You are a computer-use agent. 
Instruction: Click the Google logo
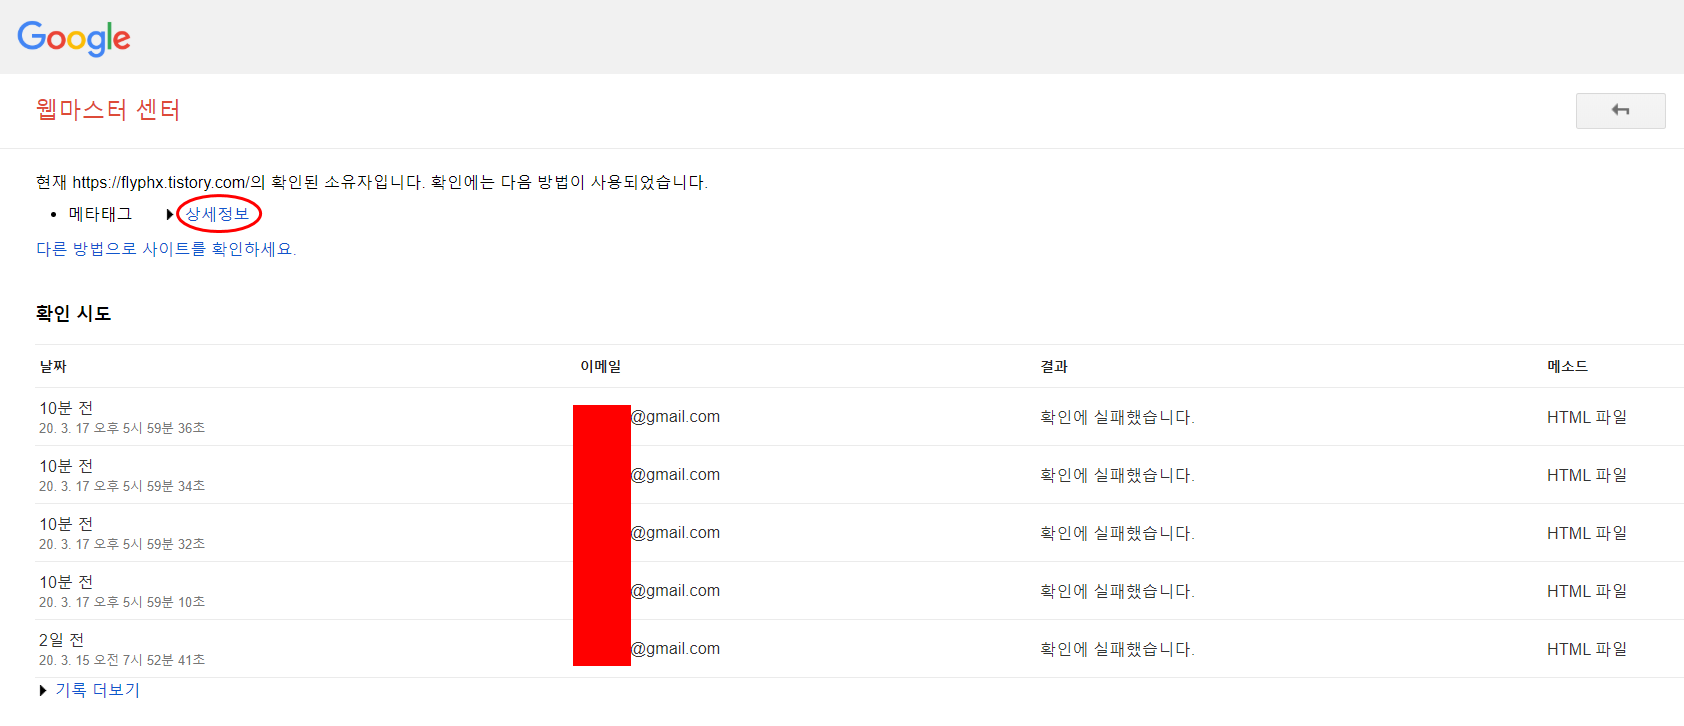[74, 38]
